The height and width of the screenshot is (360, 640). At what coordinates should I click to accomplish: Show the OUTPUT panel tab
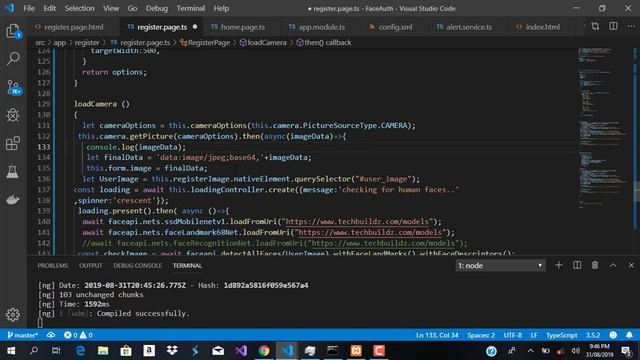click(x=91, y=265)
